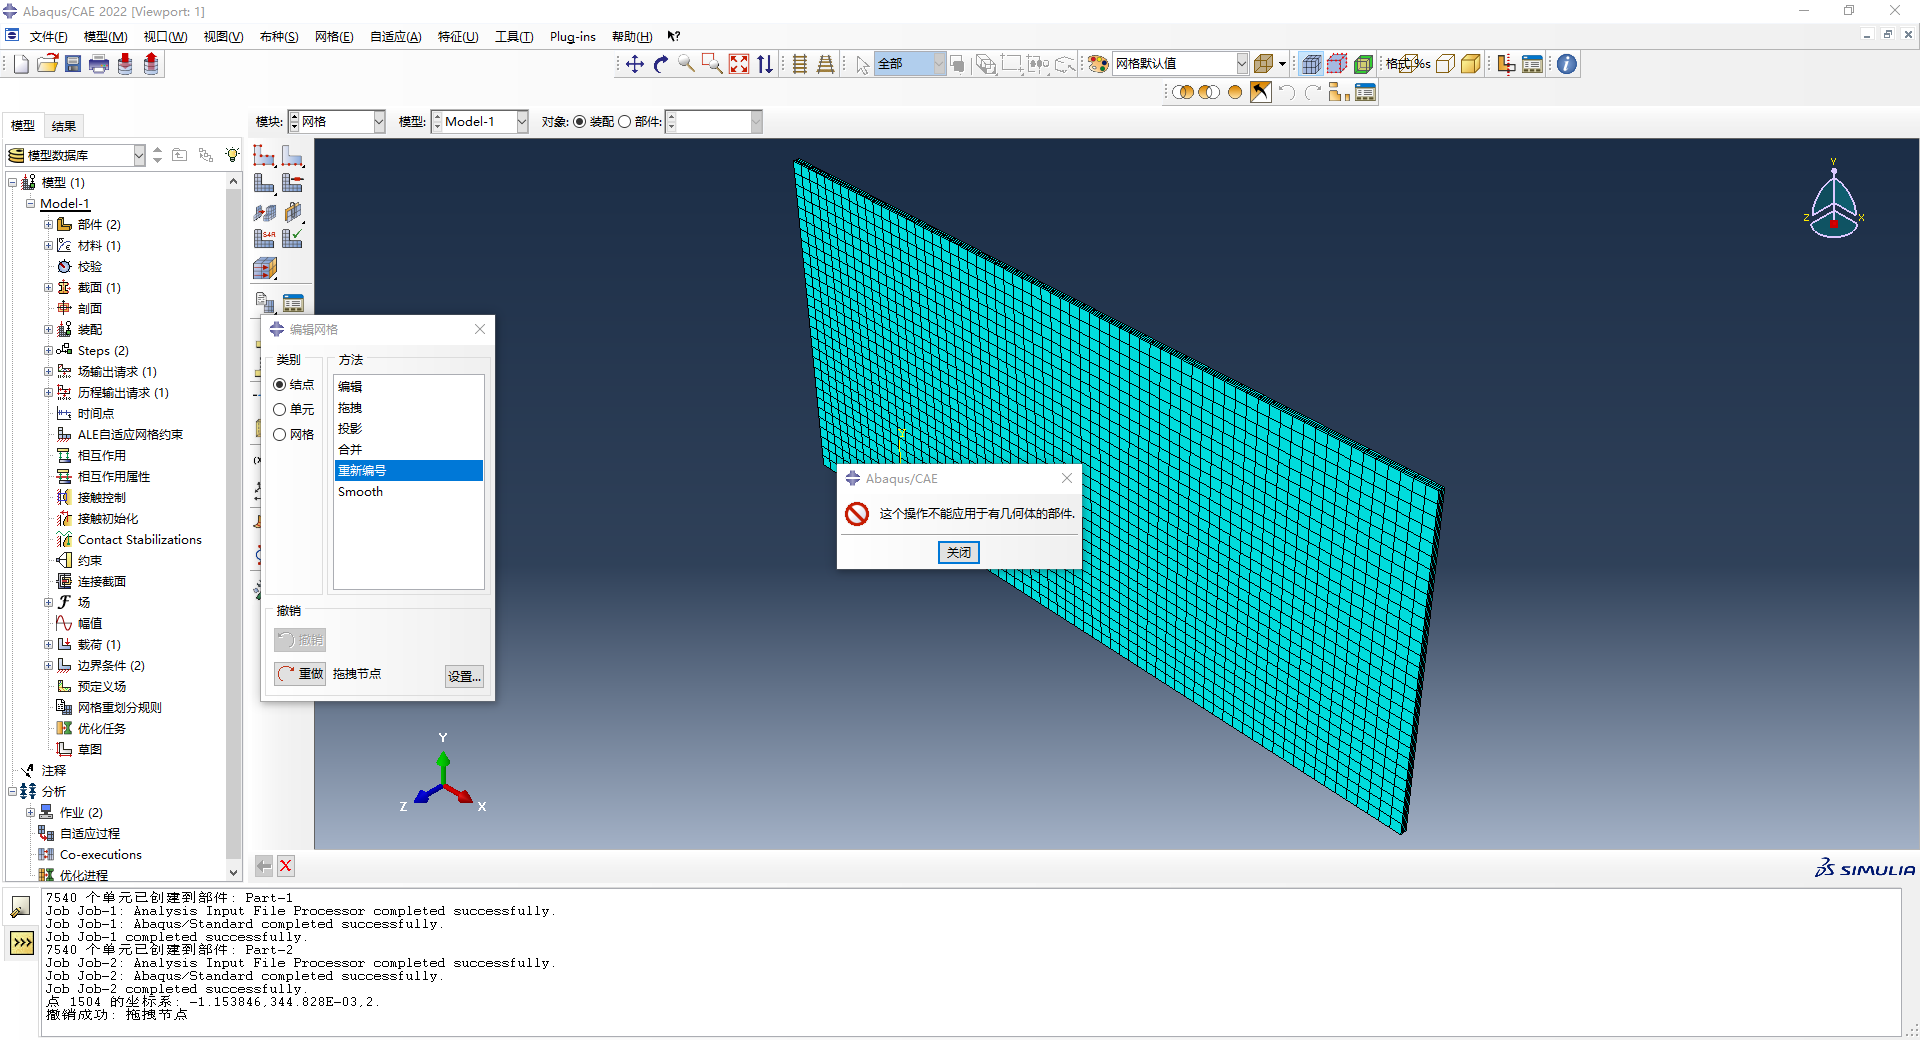This screenshot has height=1040, width=1920.
Task: Click the New model database icon
Action: (21, 64)
